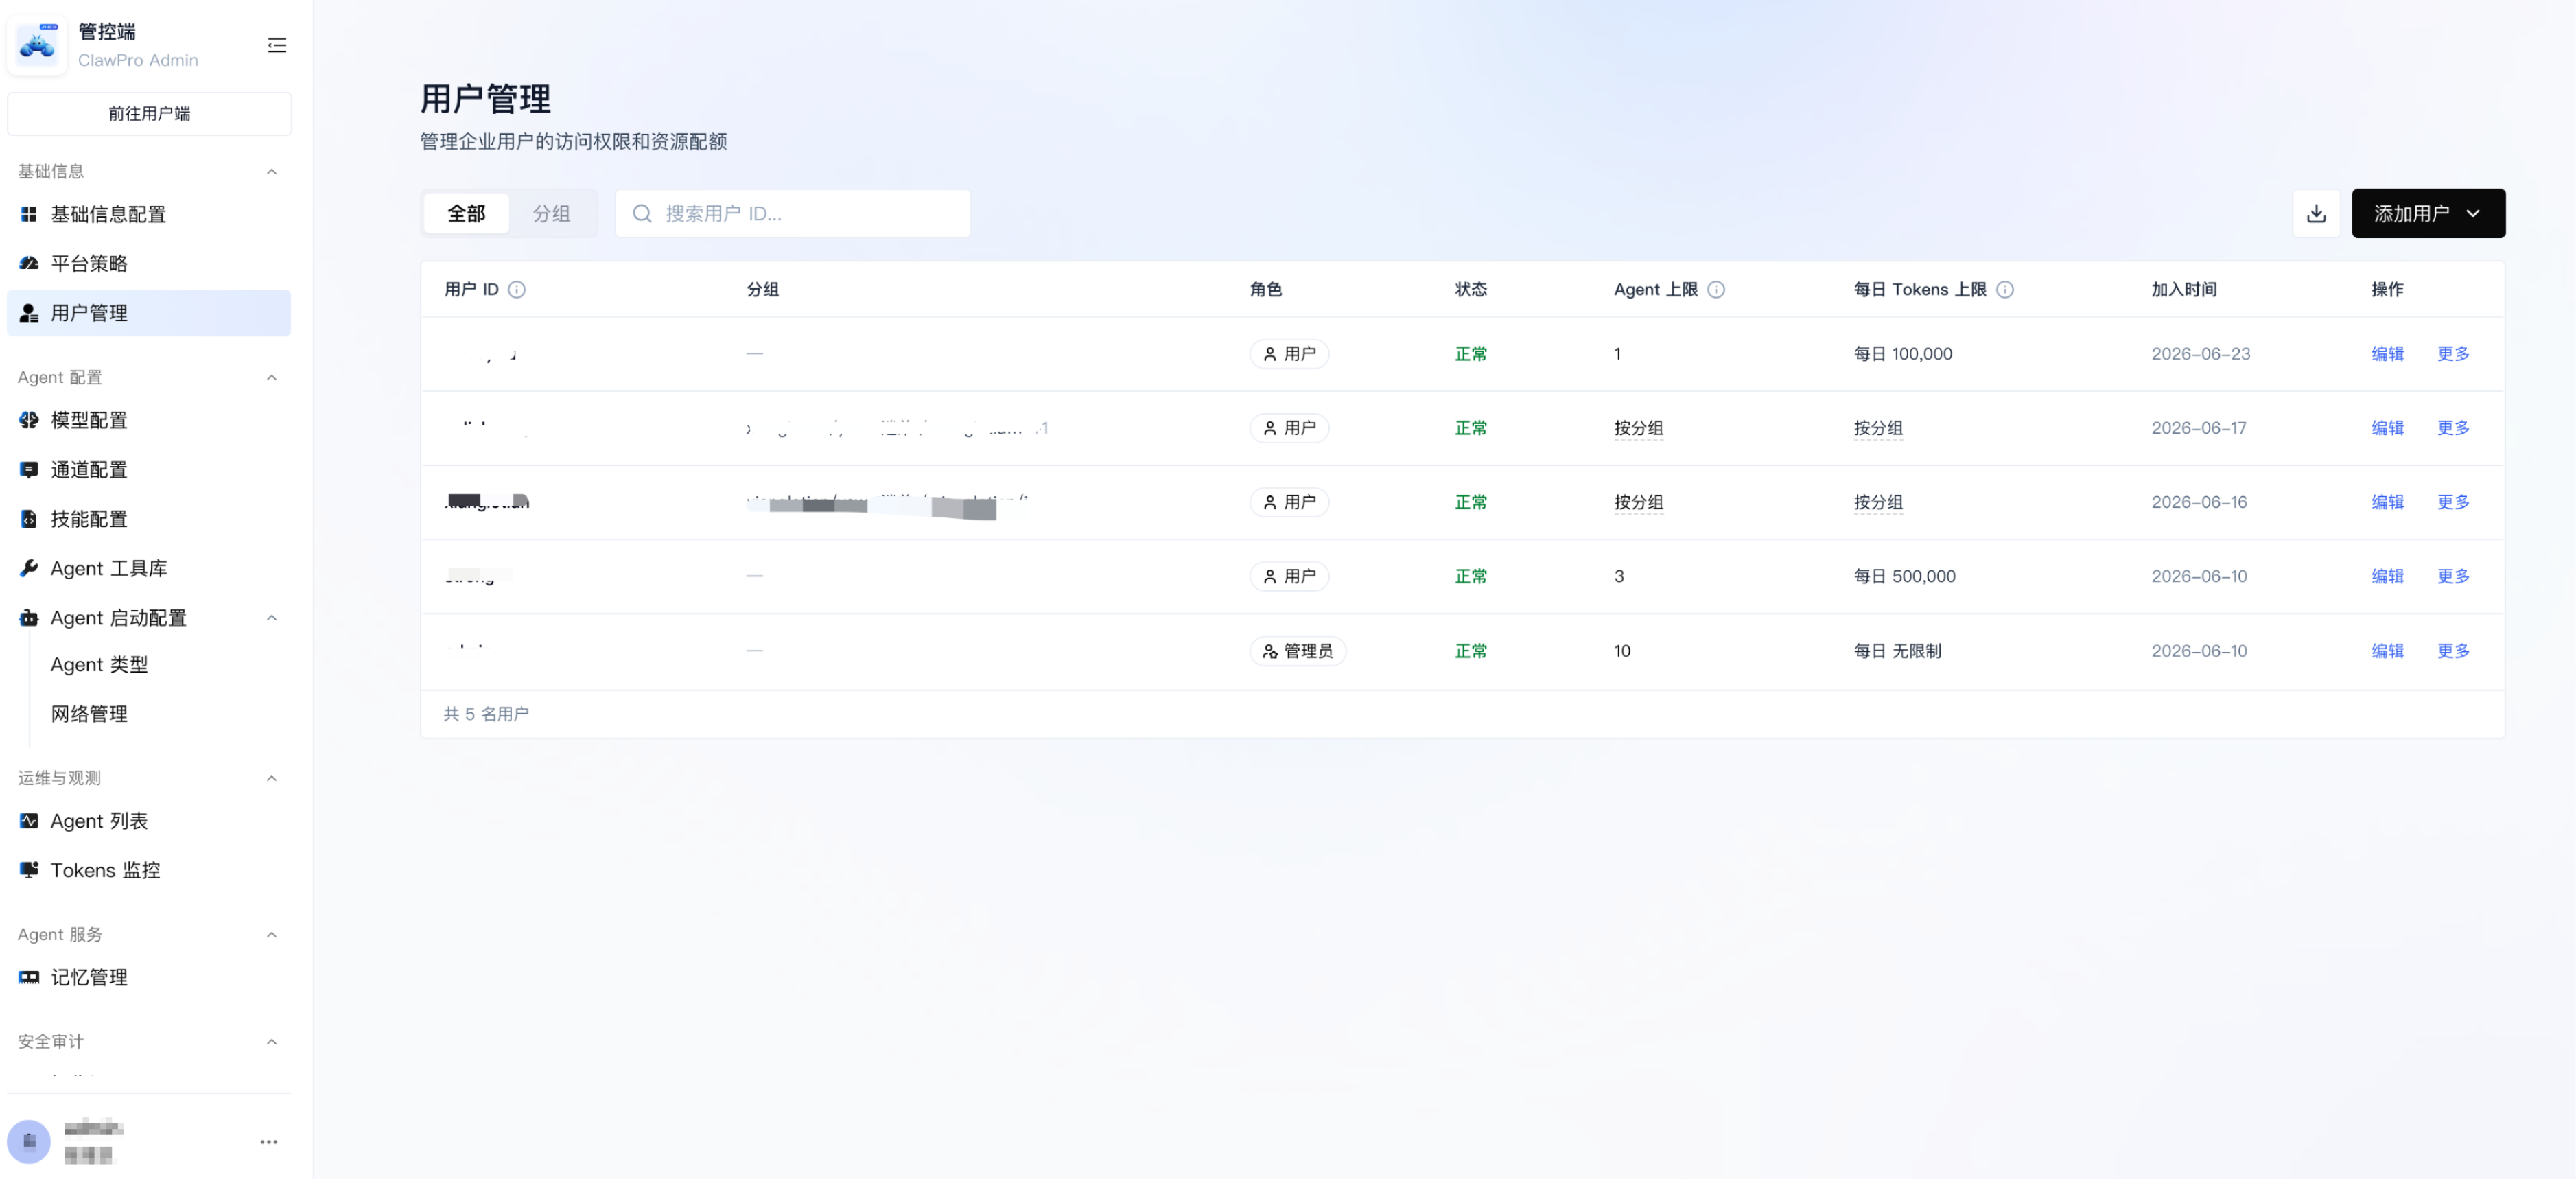This screenshot has height=1179, width=2576.
Task: Open 更多 menu for the 管理员 row
Action: (2453, 651)
